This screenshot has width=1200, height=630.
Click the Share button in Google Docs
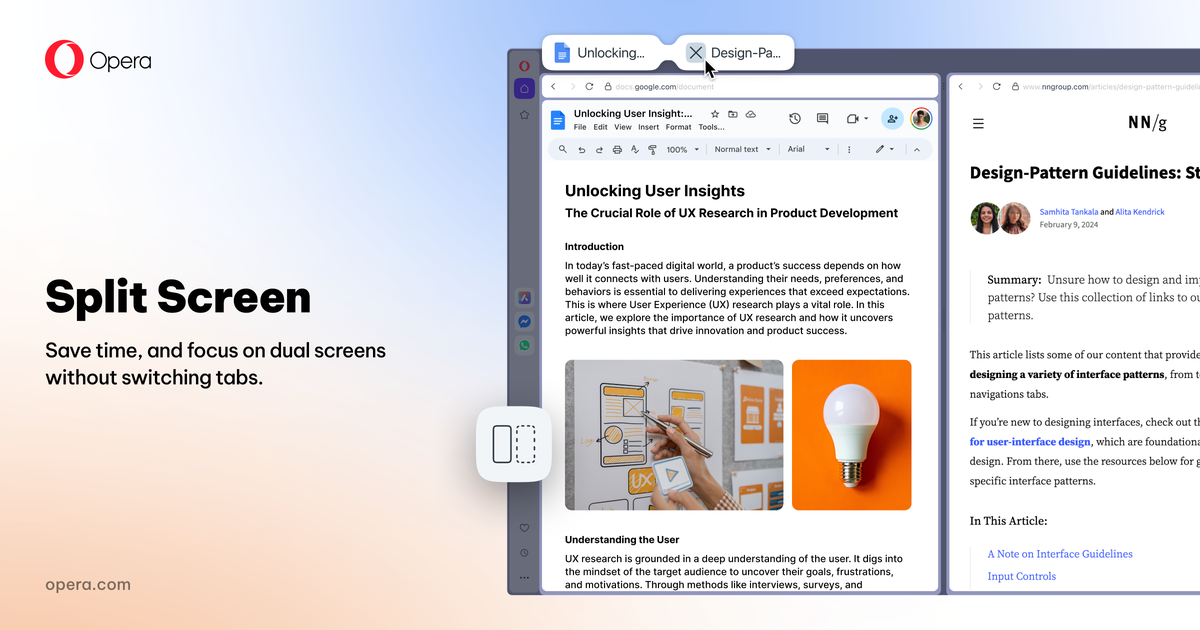892,118
